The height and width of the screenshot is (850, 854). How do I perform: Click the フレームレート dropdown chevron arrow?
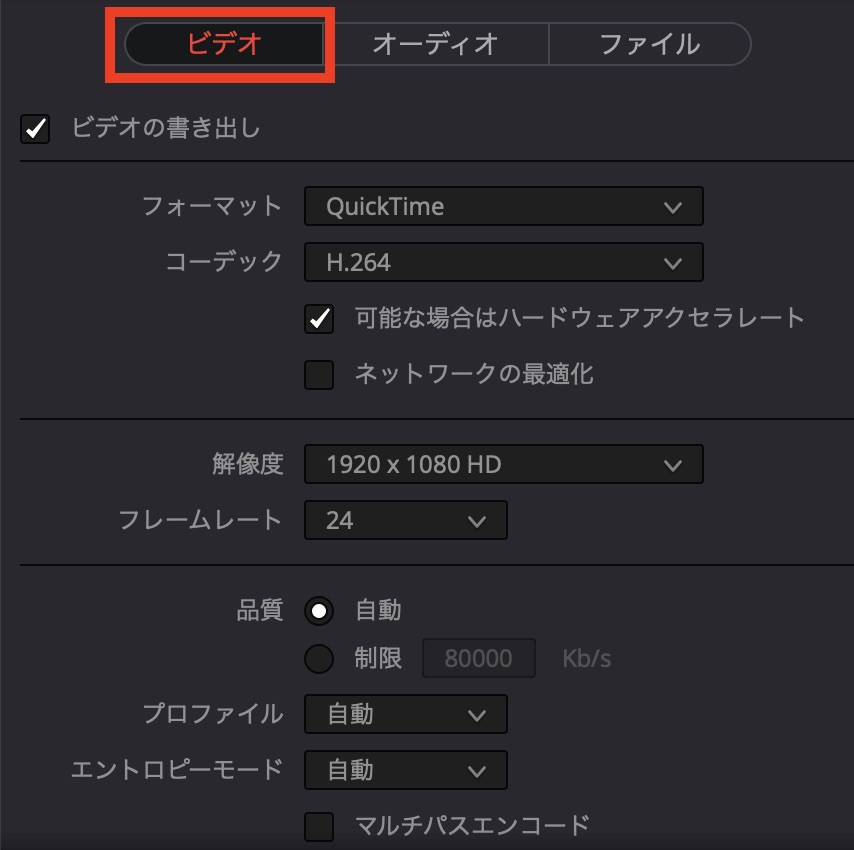pos(476,521)
